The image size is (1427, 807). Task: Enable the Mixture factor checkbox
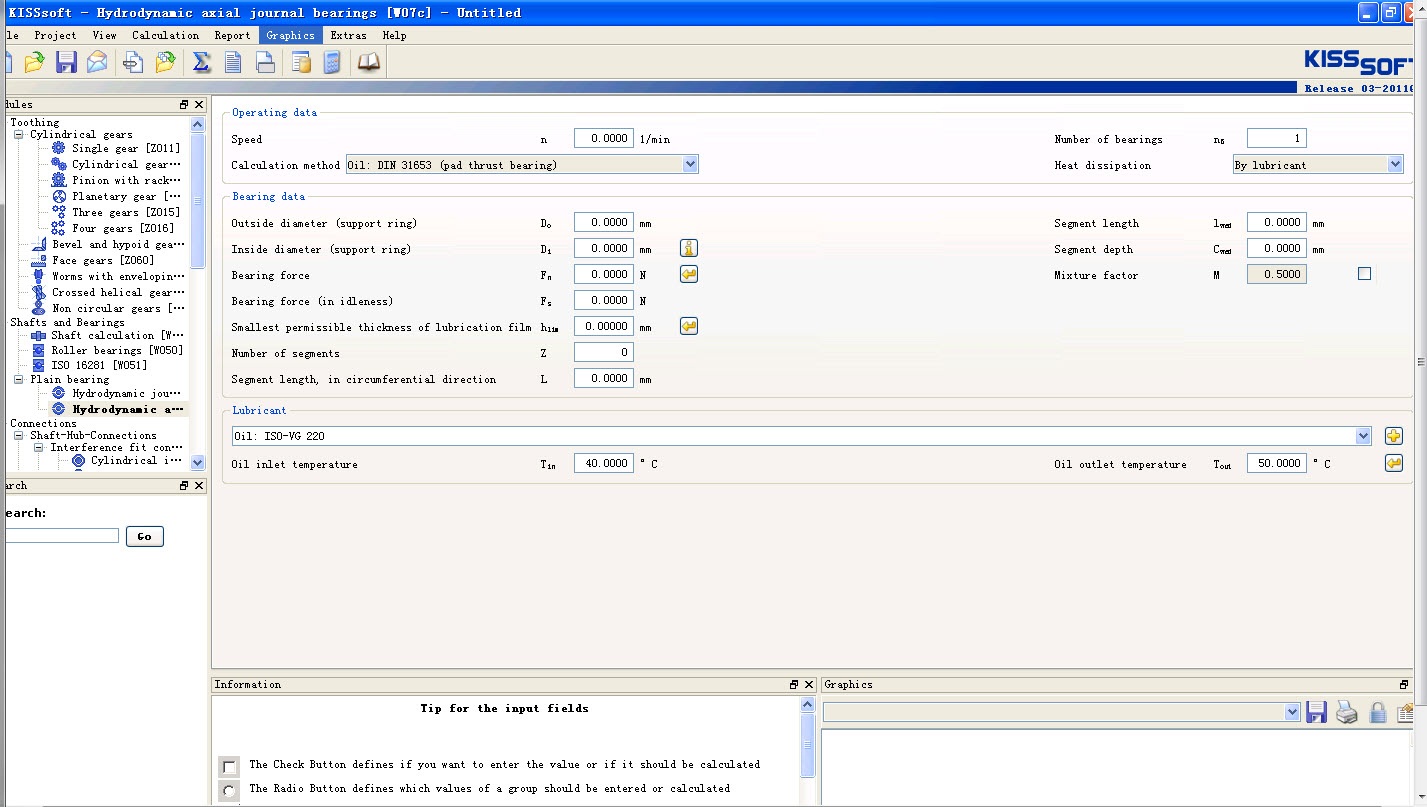tap(1364, 274)
